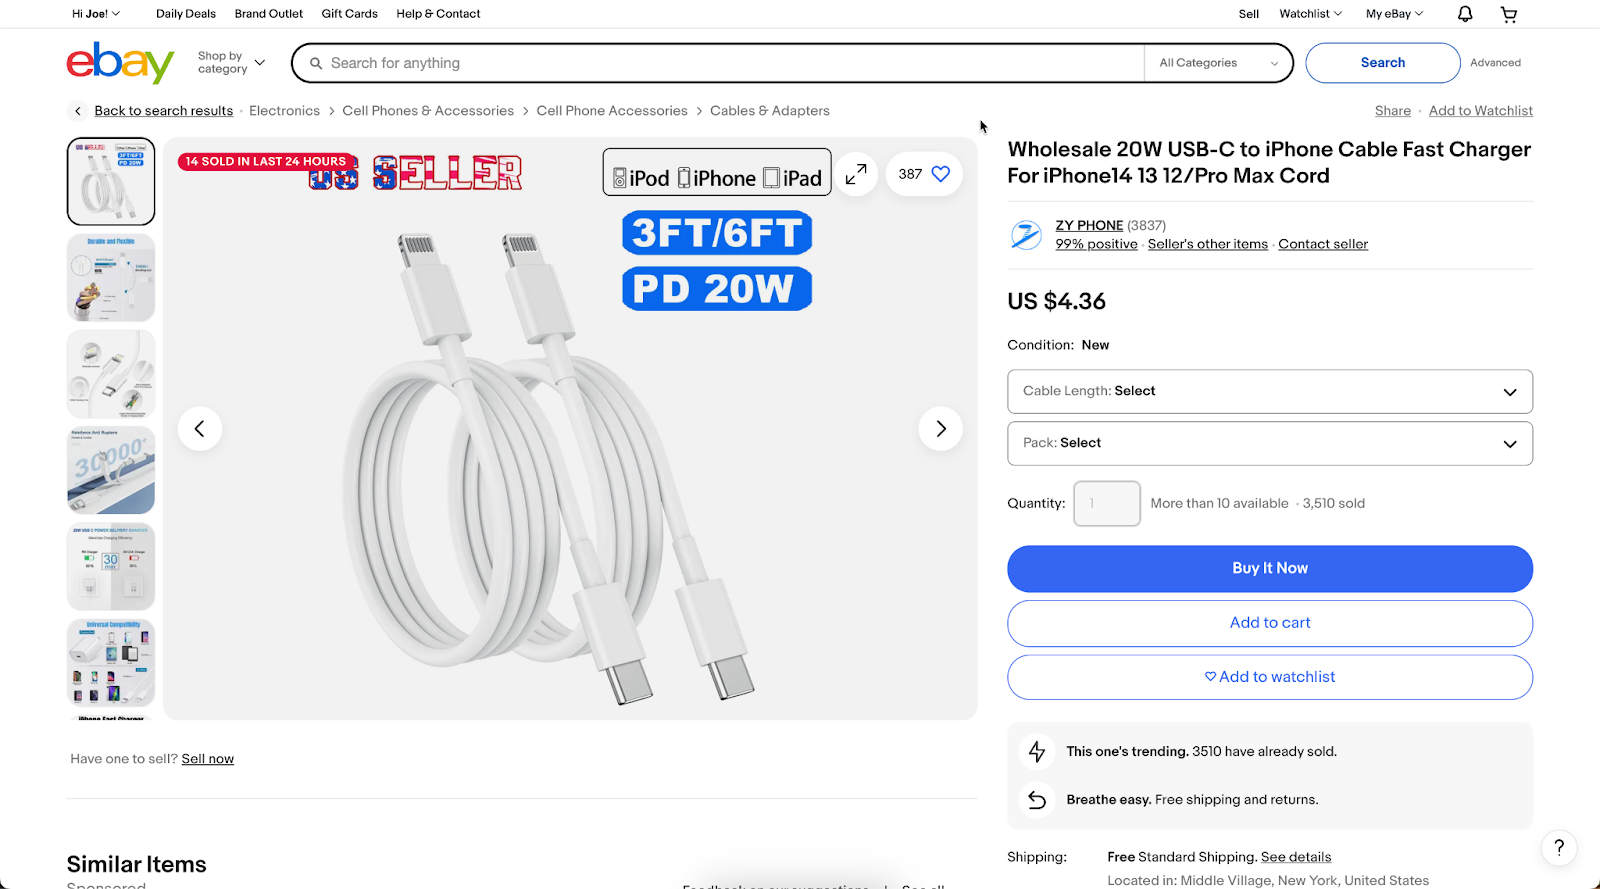Select the 30000 bend test thumbnail
Screen dimensions: 1600x889
pos(110,470)
